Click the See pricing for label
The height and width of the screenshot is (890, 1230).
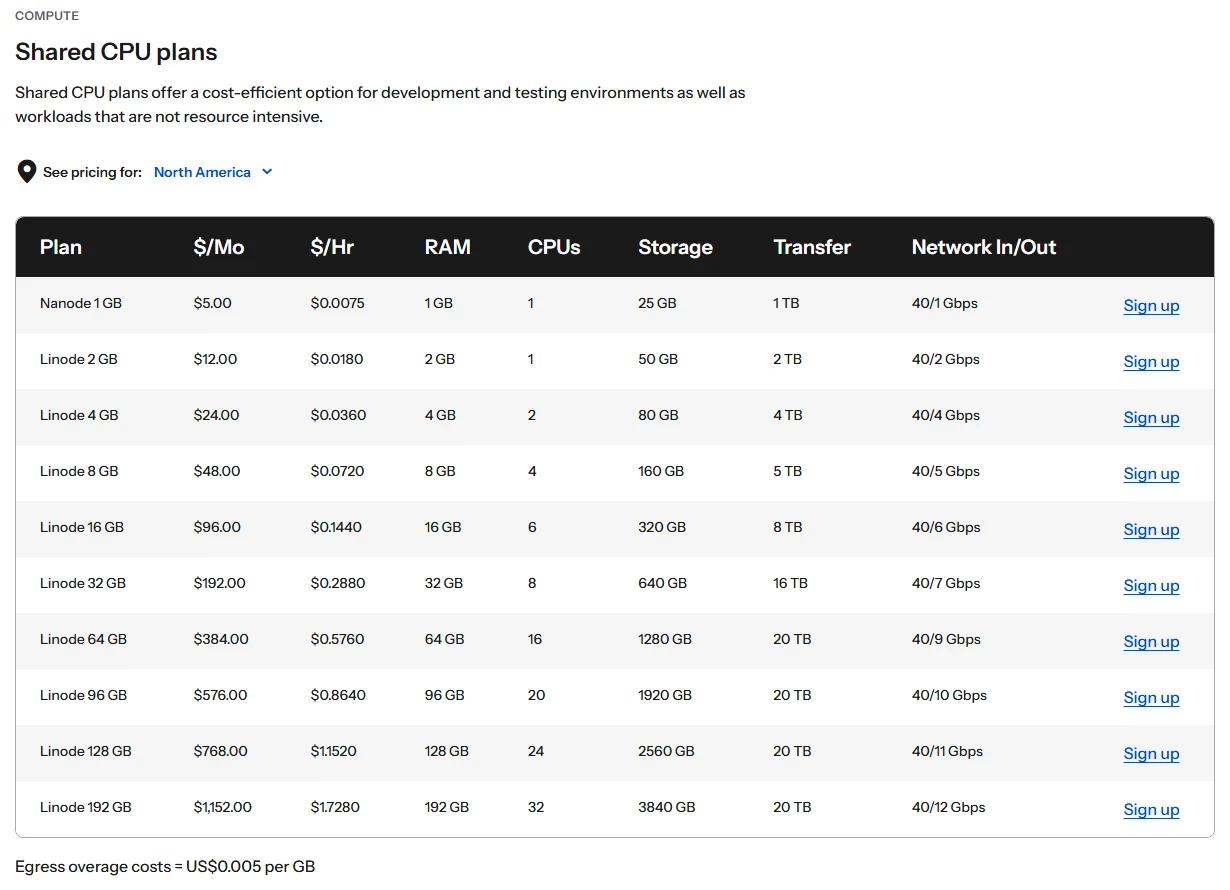(92, 172)
